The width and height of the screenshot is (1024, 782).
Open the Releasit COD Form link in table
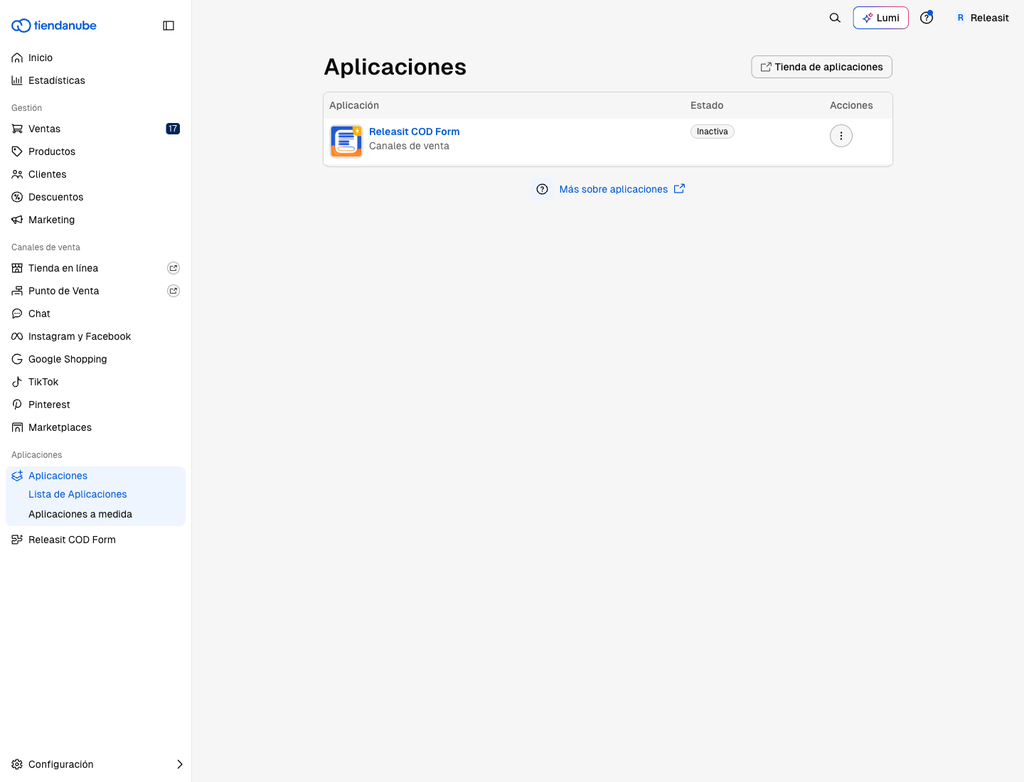(x=414, y=131)
